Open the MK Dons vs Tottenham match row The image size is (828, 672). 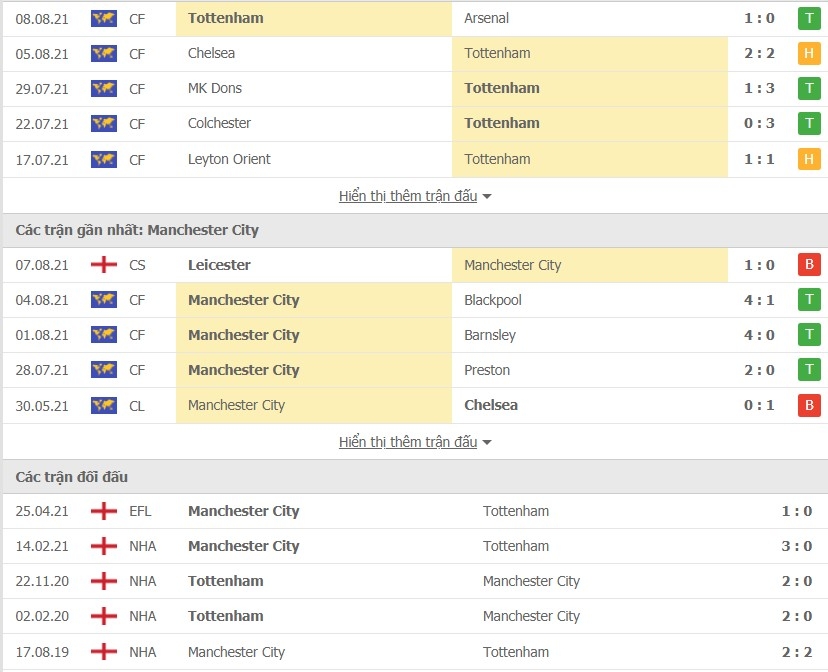tap(415, 89)
